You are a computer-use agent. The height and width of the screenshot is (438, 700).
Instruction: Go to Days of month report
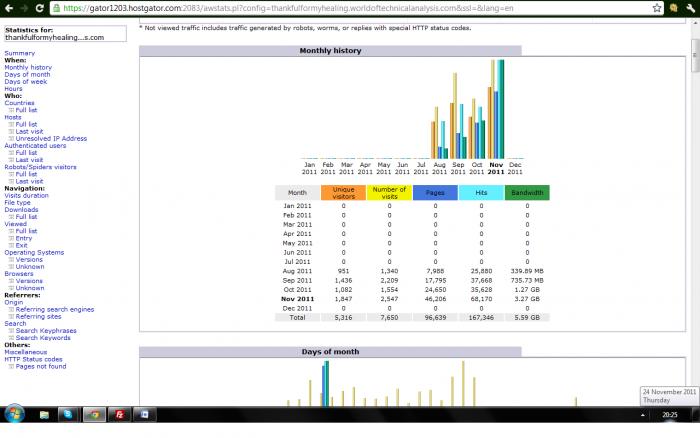click(27, 75)
